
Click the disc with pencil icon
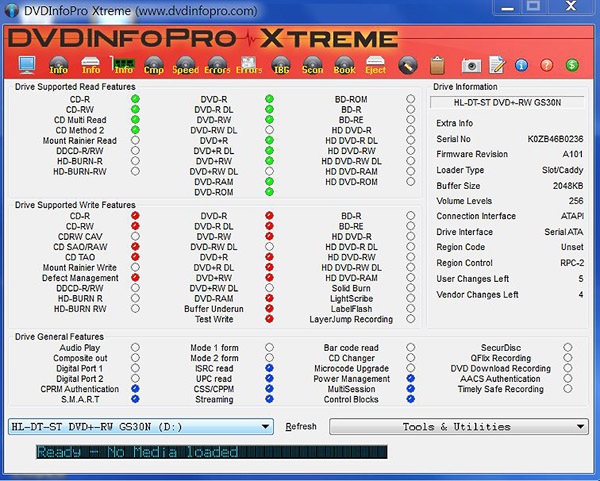[408, 65]
